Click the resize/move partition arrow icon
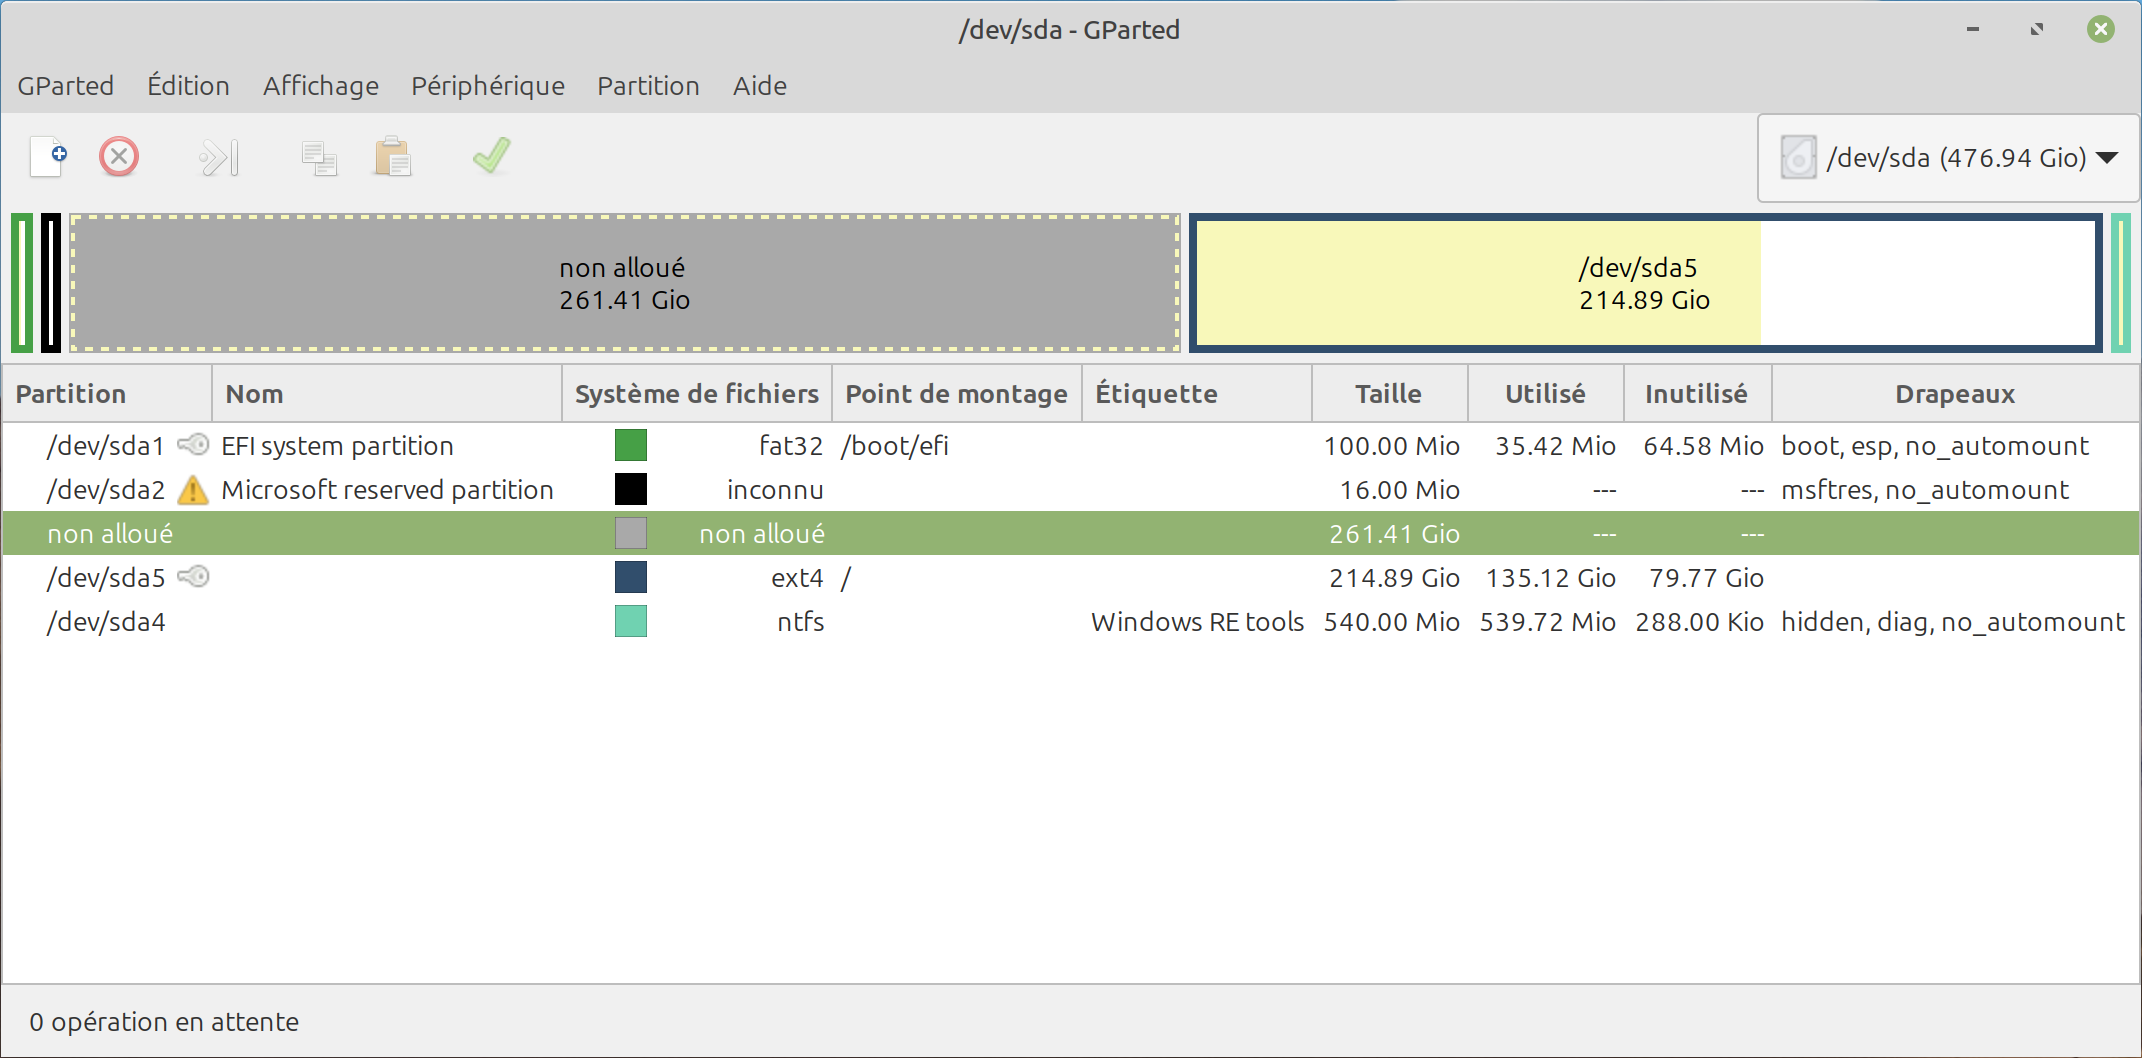This screenshot has width=2142, height=1058. tap(219, 157)
